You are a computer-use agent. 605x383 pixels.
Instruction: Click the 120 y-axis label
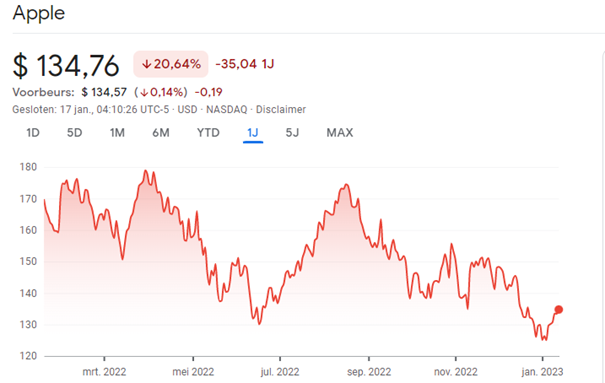pos(28,356)
